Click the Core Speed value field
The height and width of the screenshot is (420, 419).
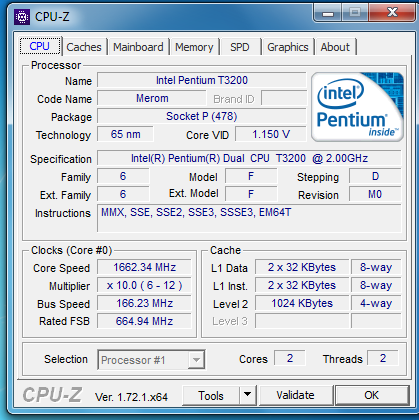pos(144,267)
